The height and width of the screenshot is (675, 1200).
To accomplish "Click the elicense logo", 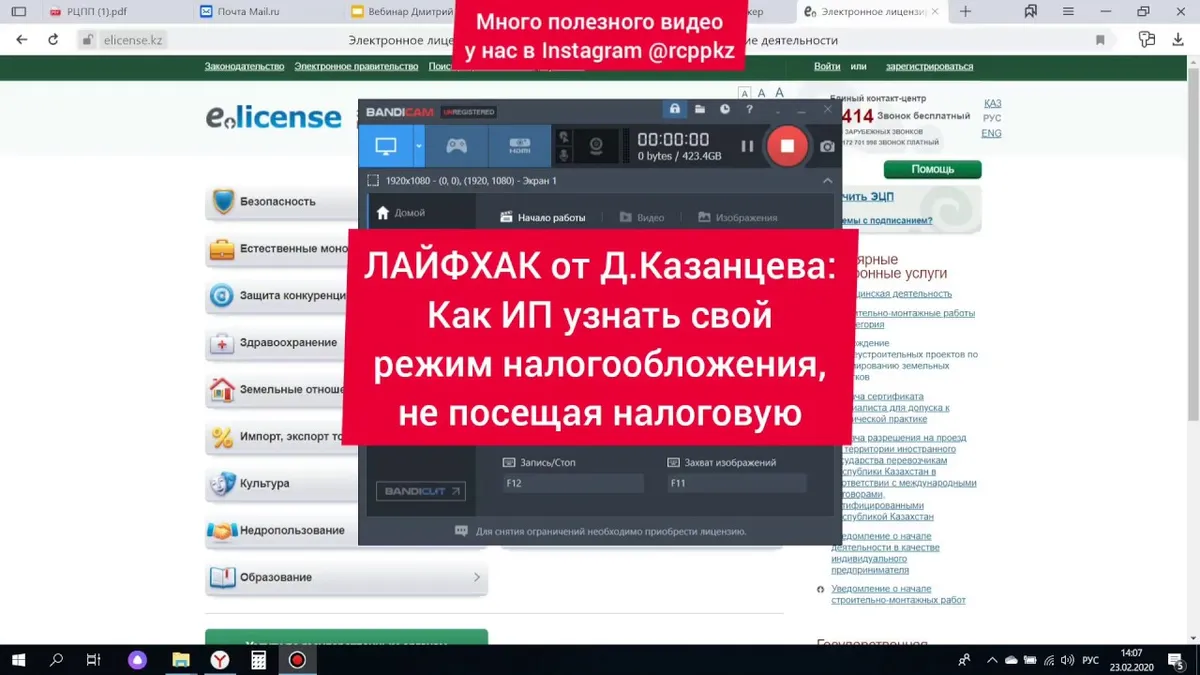I will [274, 117].
